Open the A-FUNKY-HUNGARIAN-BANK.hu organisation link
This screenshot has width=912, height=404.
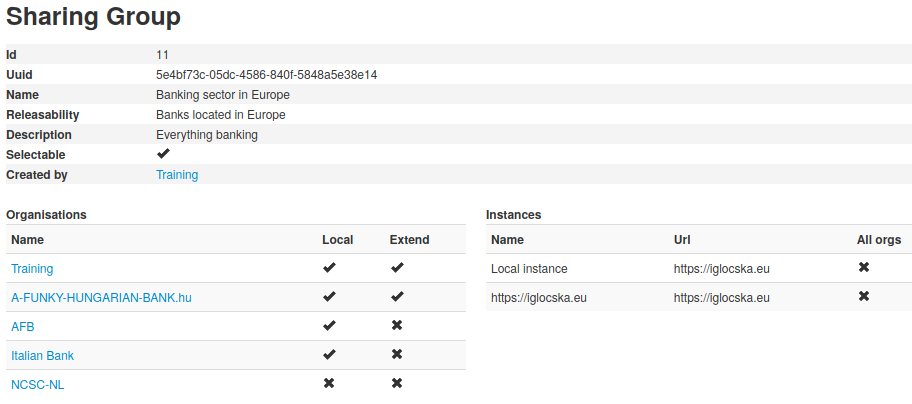(101, 298)
